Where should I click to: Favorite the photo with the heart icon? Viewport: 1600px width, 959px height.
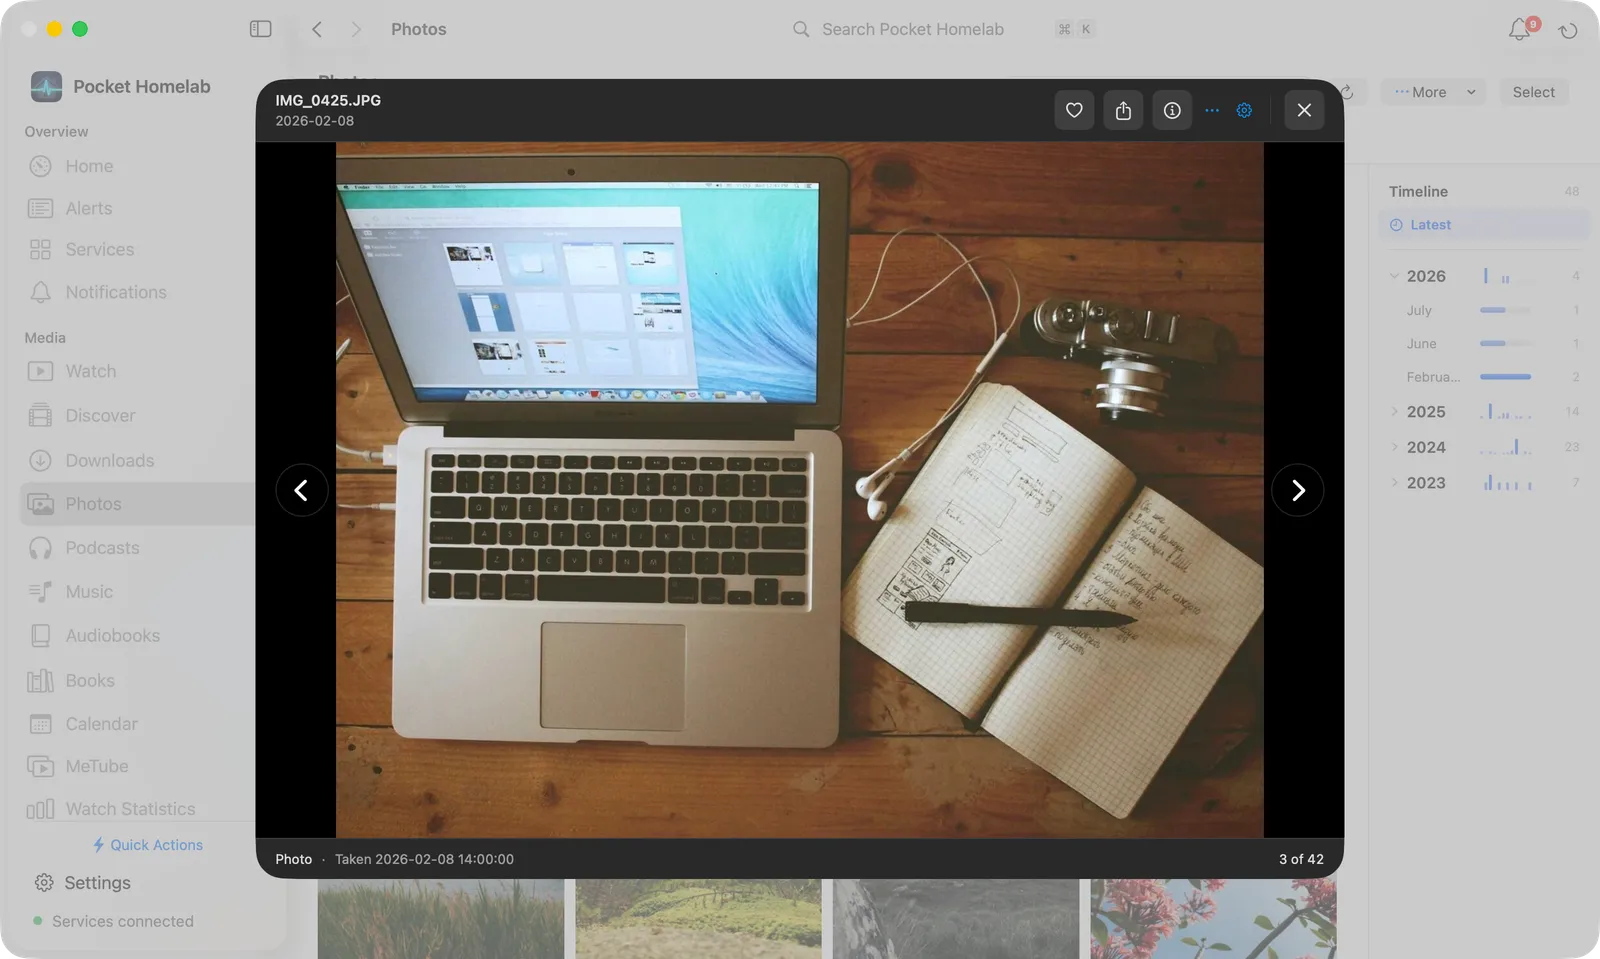tap(1074, 110)
